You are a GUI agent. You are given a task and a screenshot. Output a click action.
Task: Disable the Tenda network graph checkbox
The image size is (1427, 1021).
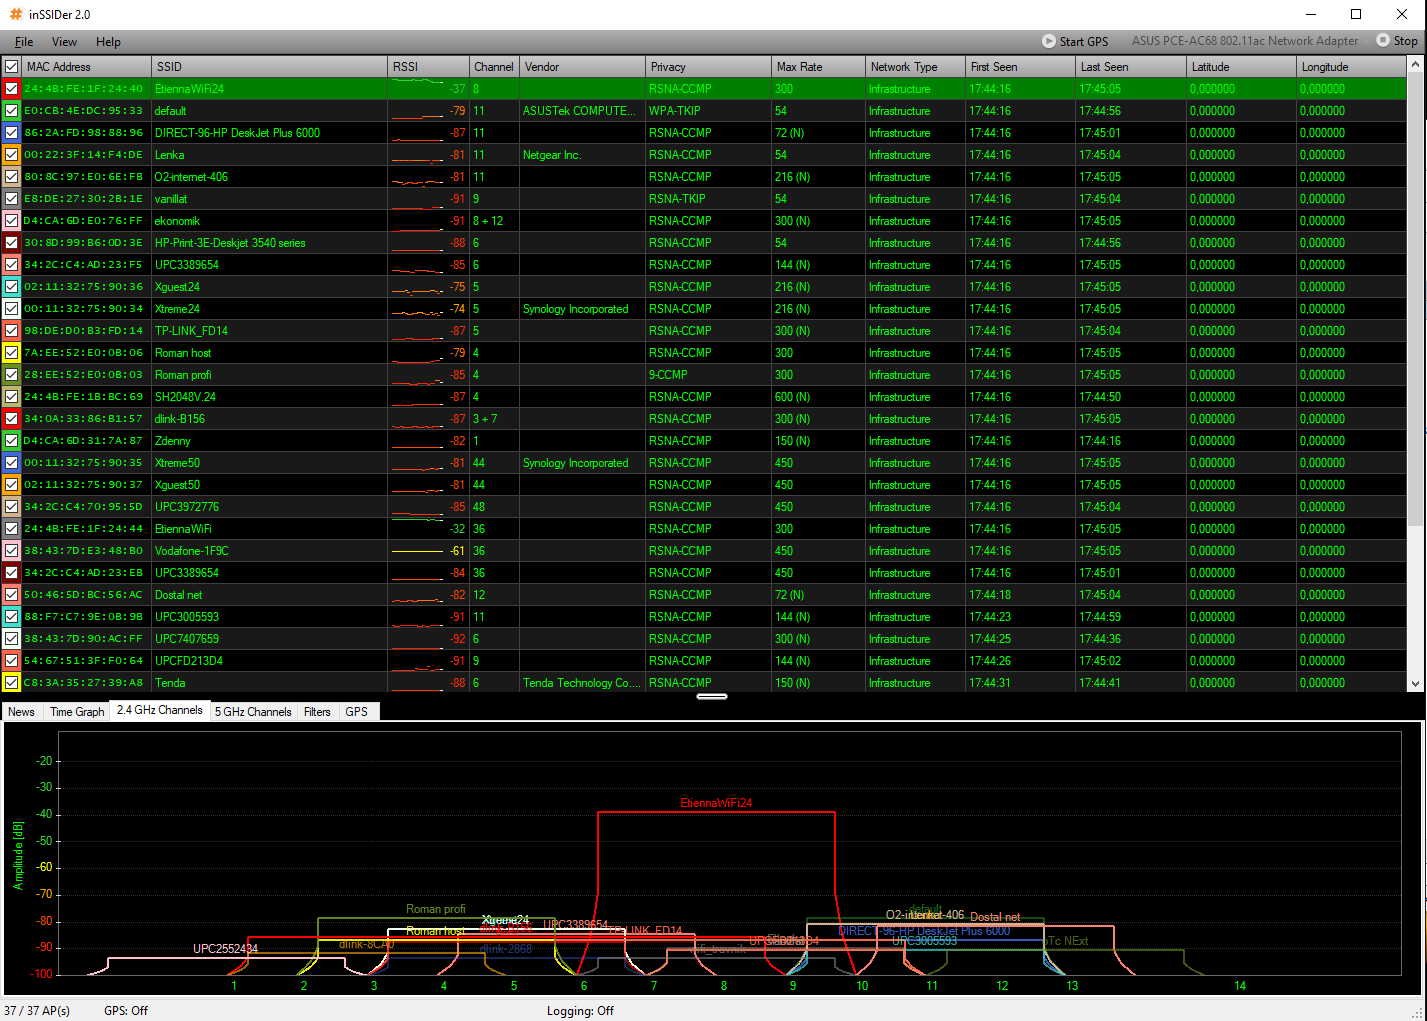coord(12,683)
